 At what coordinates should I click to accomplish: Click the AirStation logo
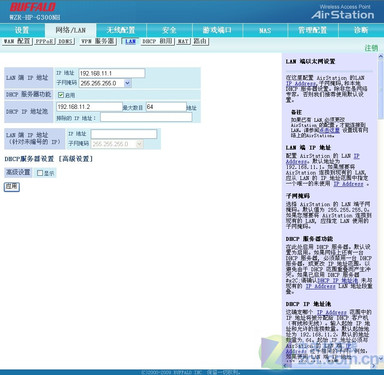pyautogui.click(x=343, y=15)
